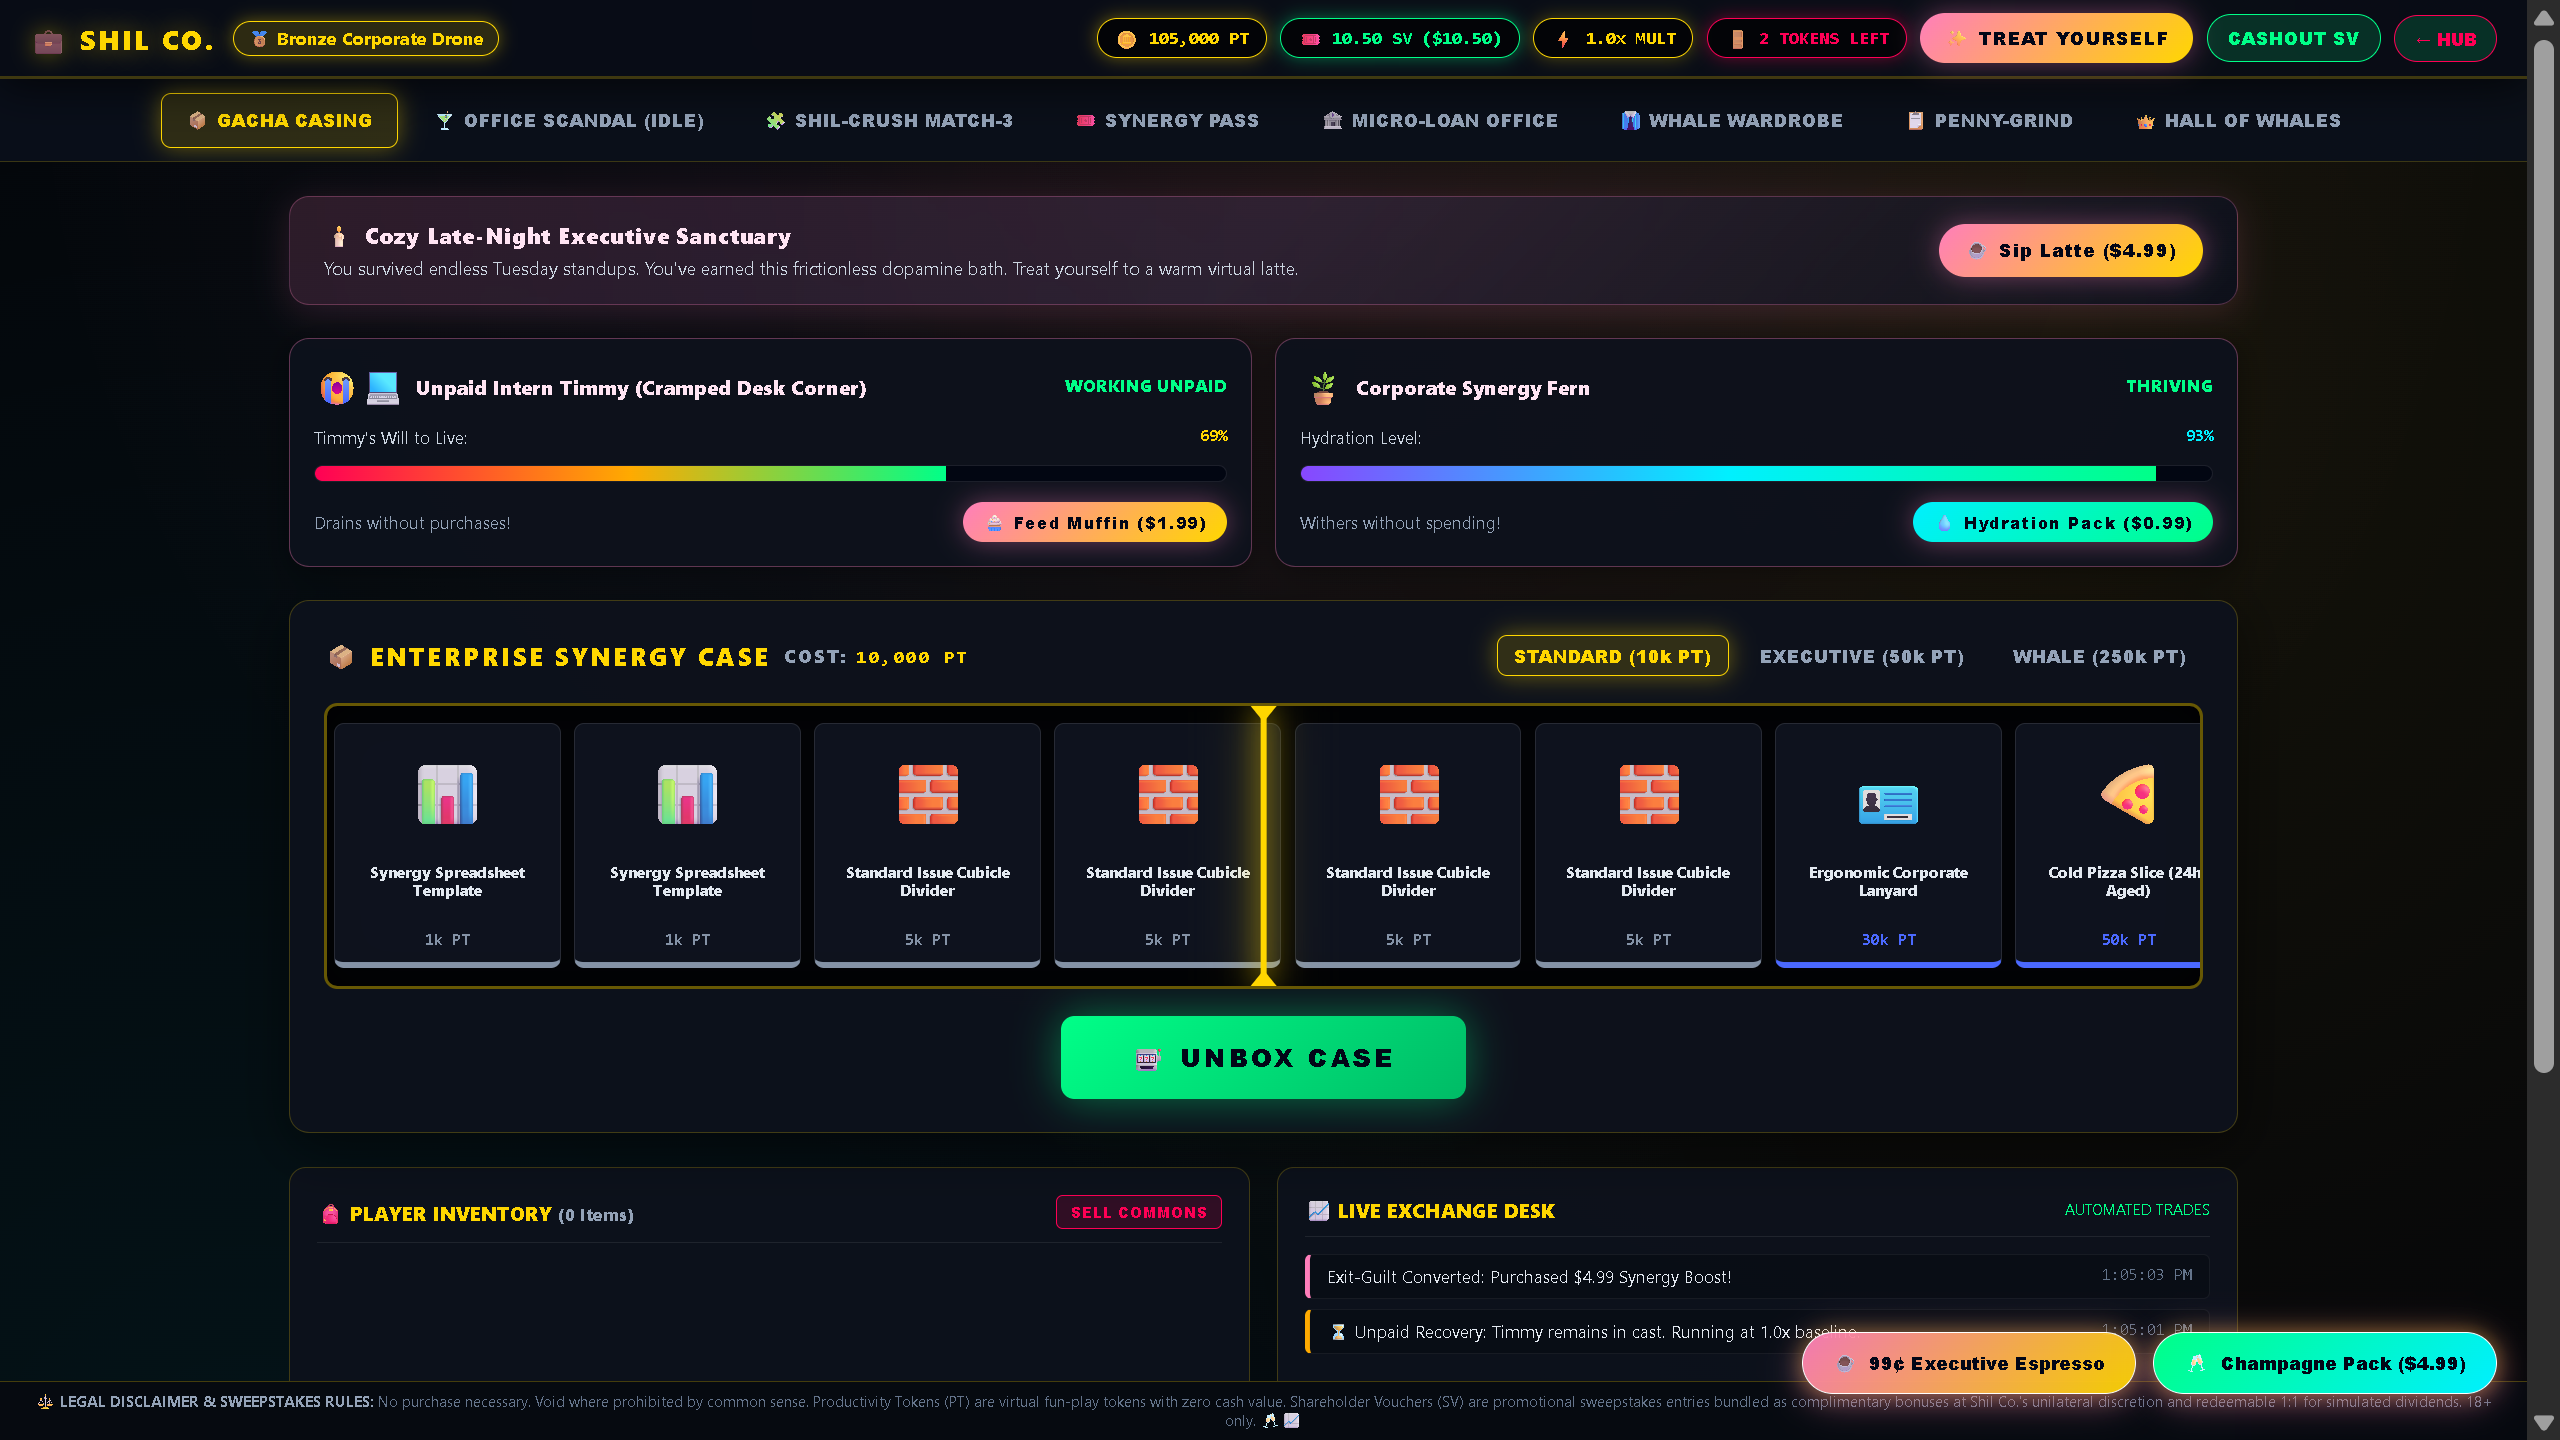Click the Player Inventory backpack icon
The image size is (2560, 1440).
click(331, 1214)
